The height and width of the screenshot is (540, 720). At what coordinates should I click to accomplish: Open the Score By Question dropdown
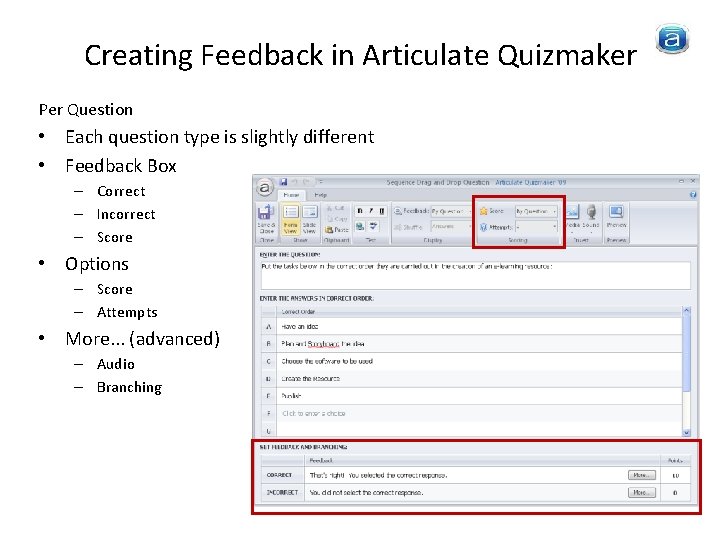[x=536, y=211]
